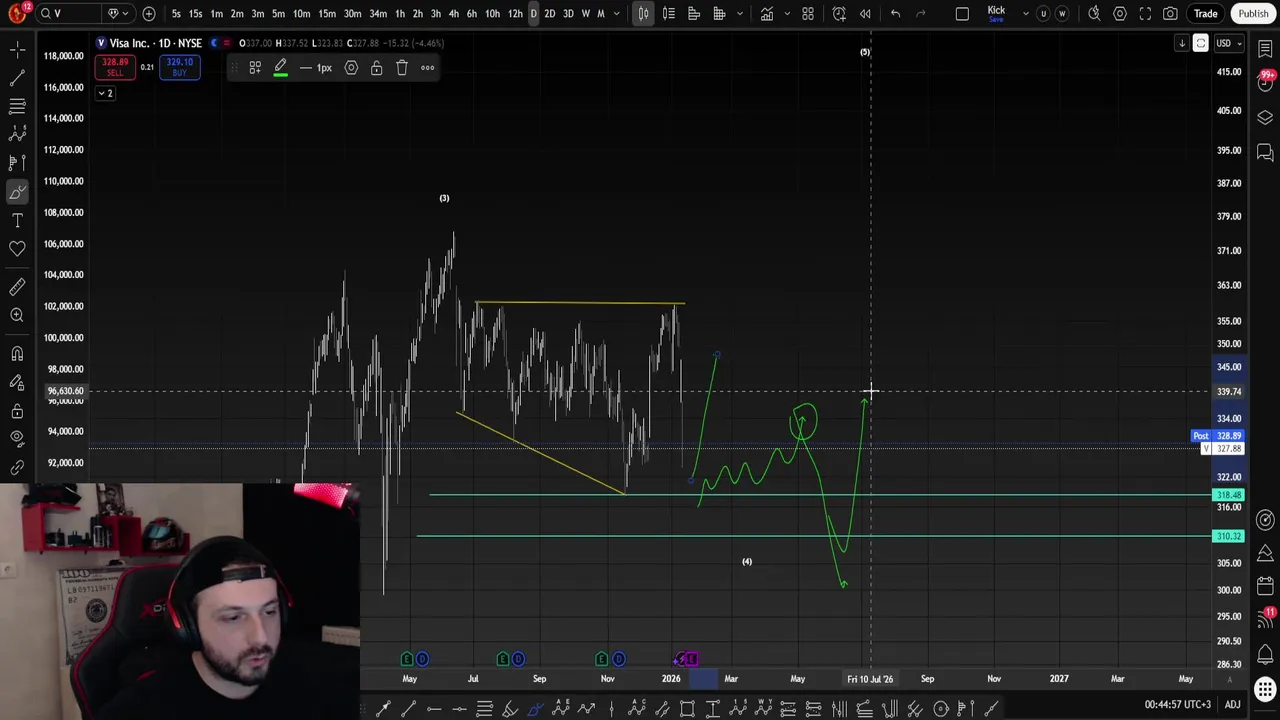Open chart settings hexagon
This screenshot has width=1280, height=720.
(1120, 14)
